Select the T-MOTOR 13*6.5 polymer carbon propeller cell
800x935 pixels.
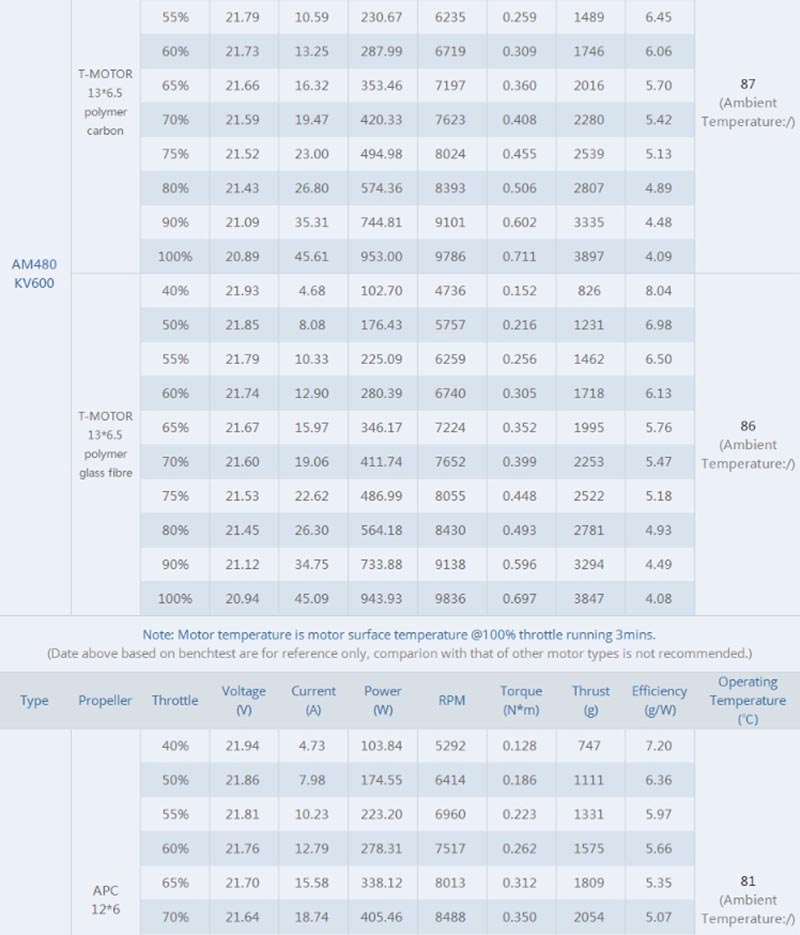[105, 103]
